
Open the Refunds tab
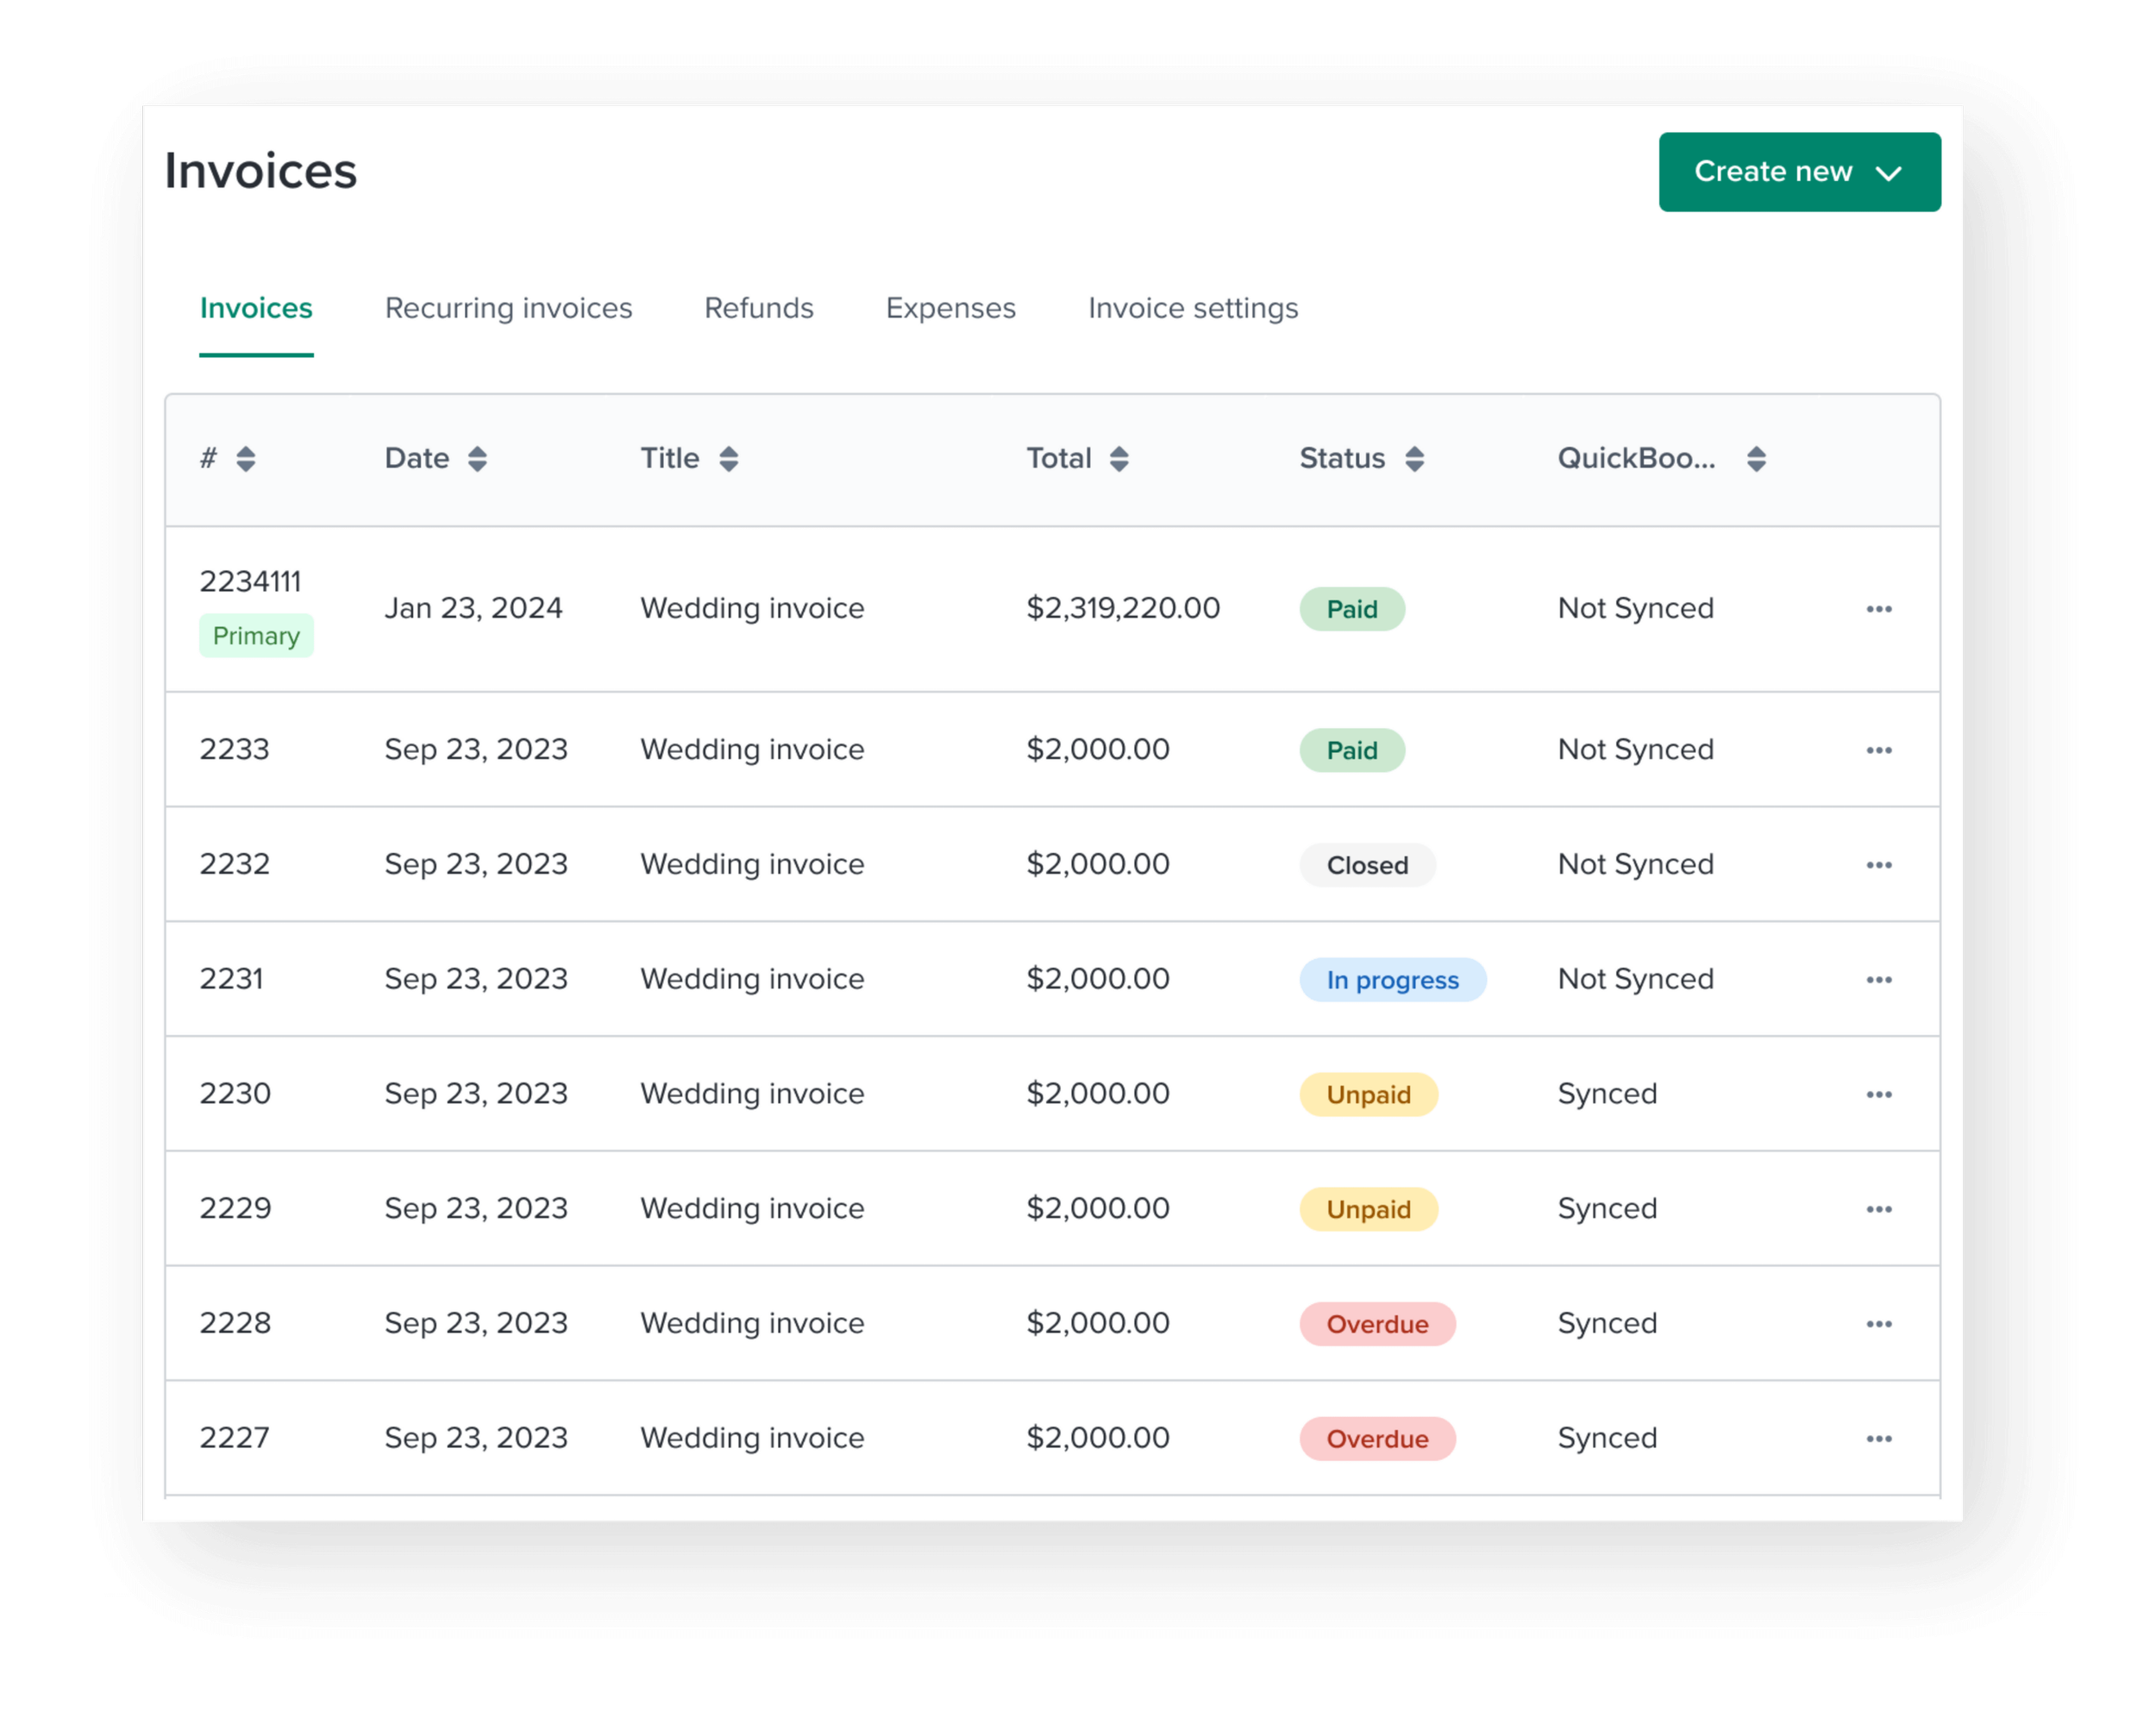click(758, 308)
